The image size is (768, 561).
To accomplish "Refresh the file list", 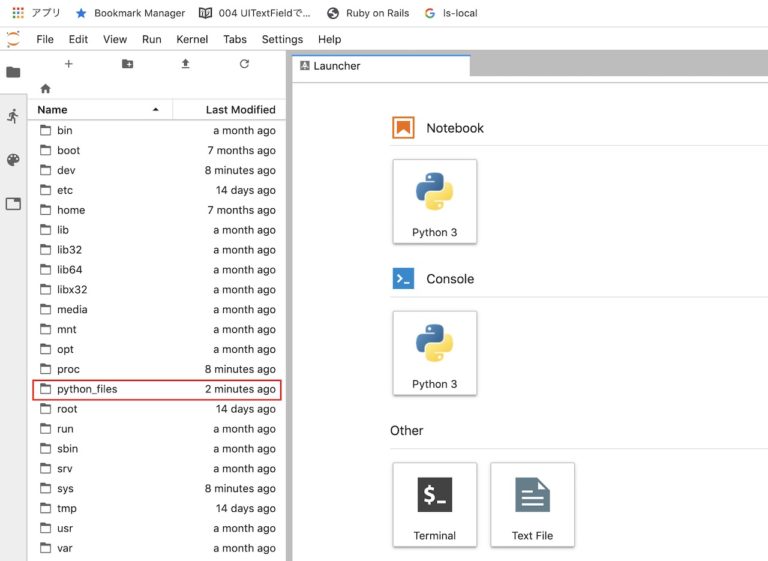I will (244, 64).
